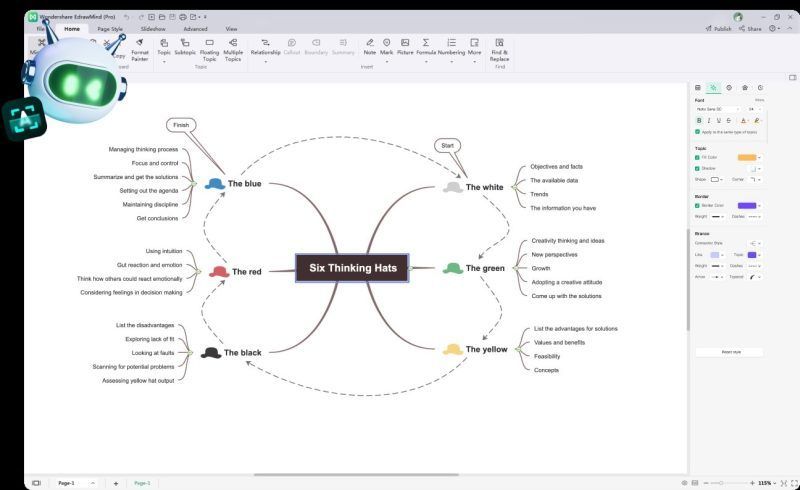Open the font family dropdown
800x490 pixels.
coord(718,109)
